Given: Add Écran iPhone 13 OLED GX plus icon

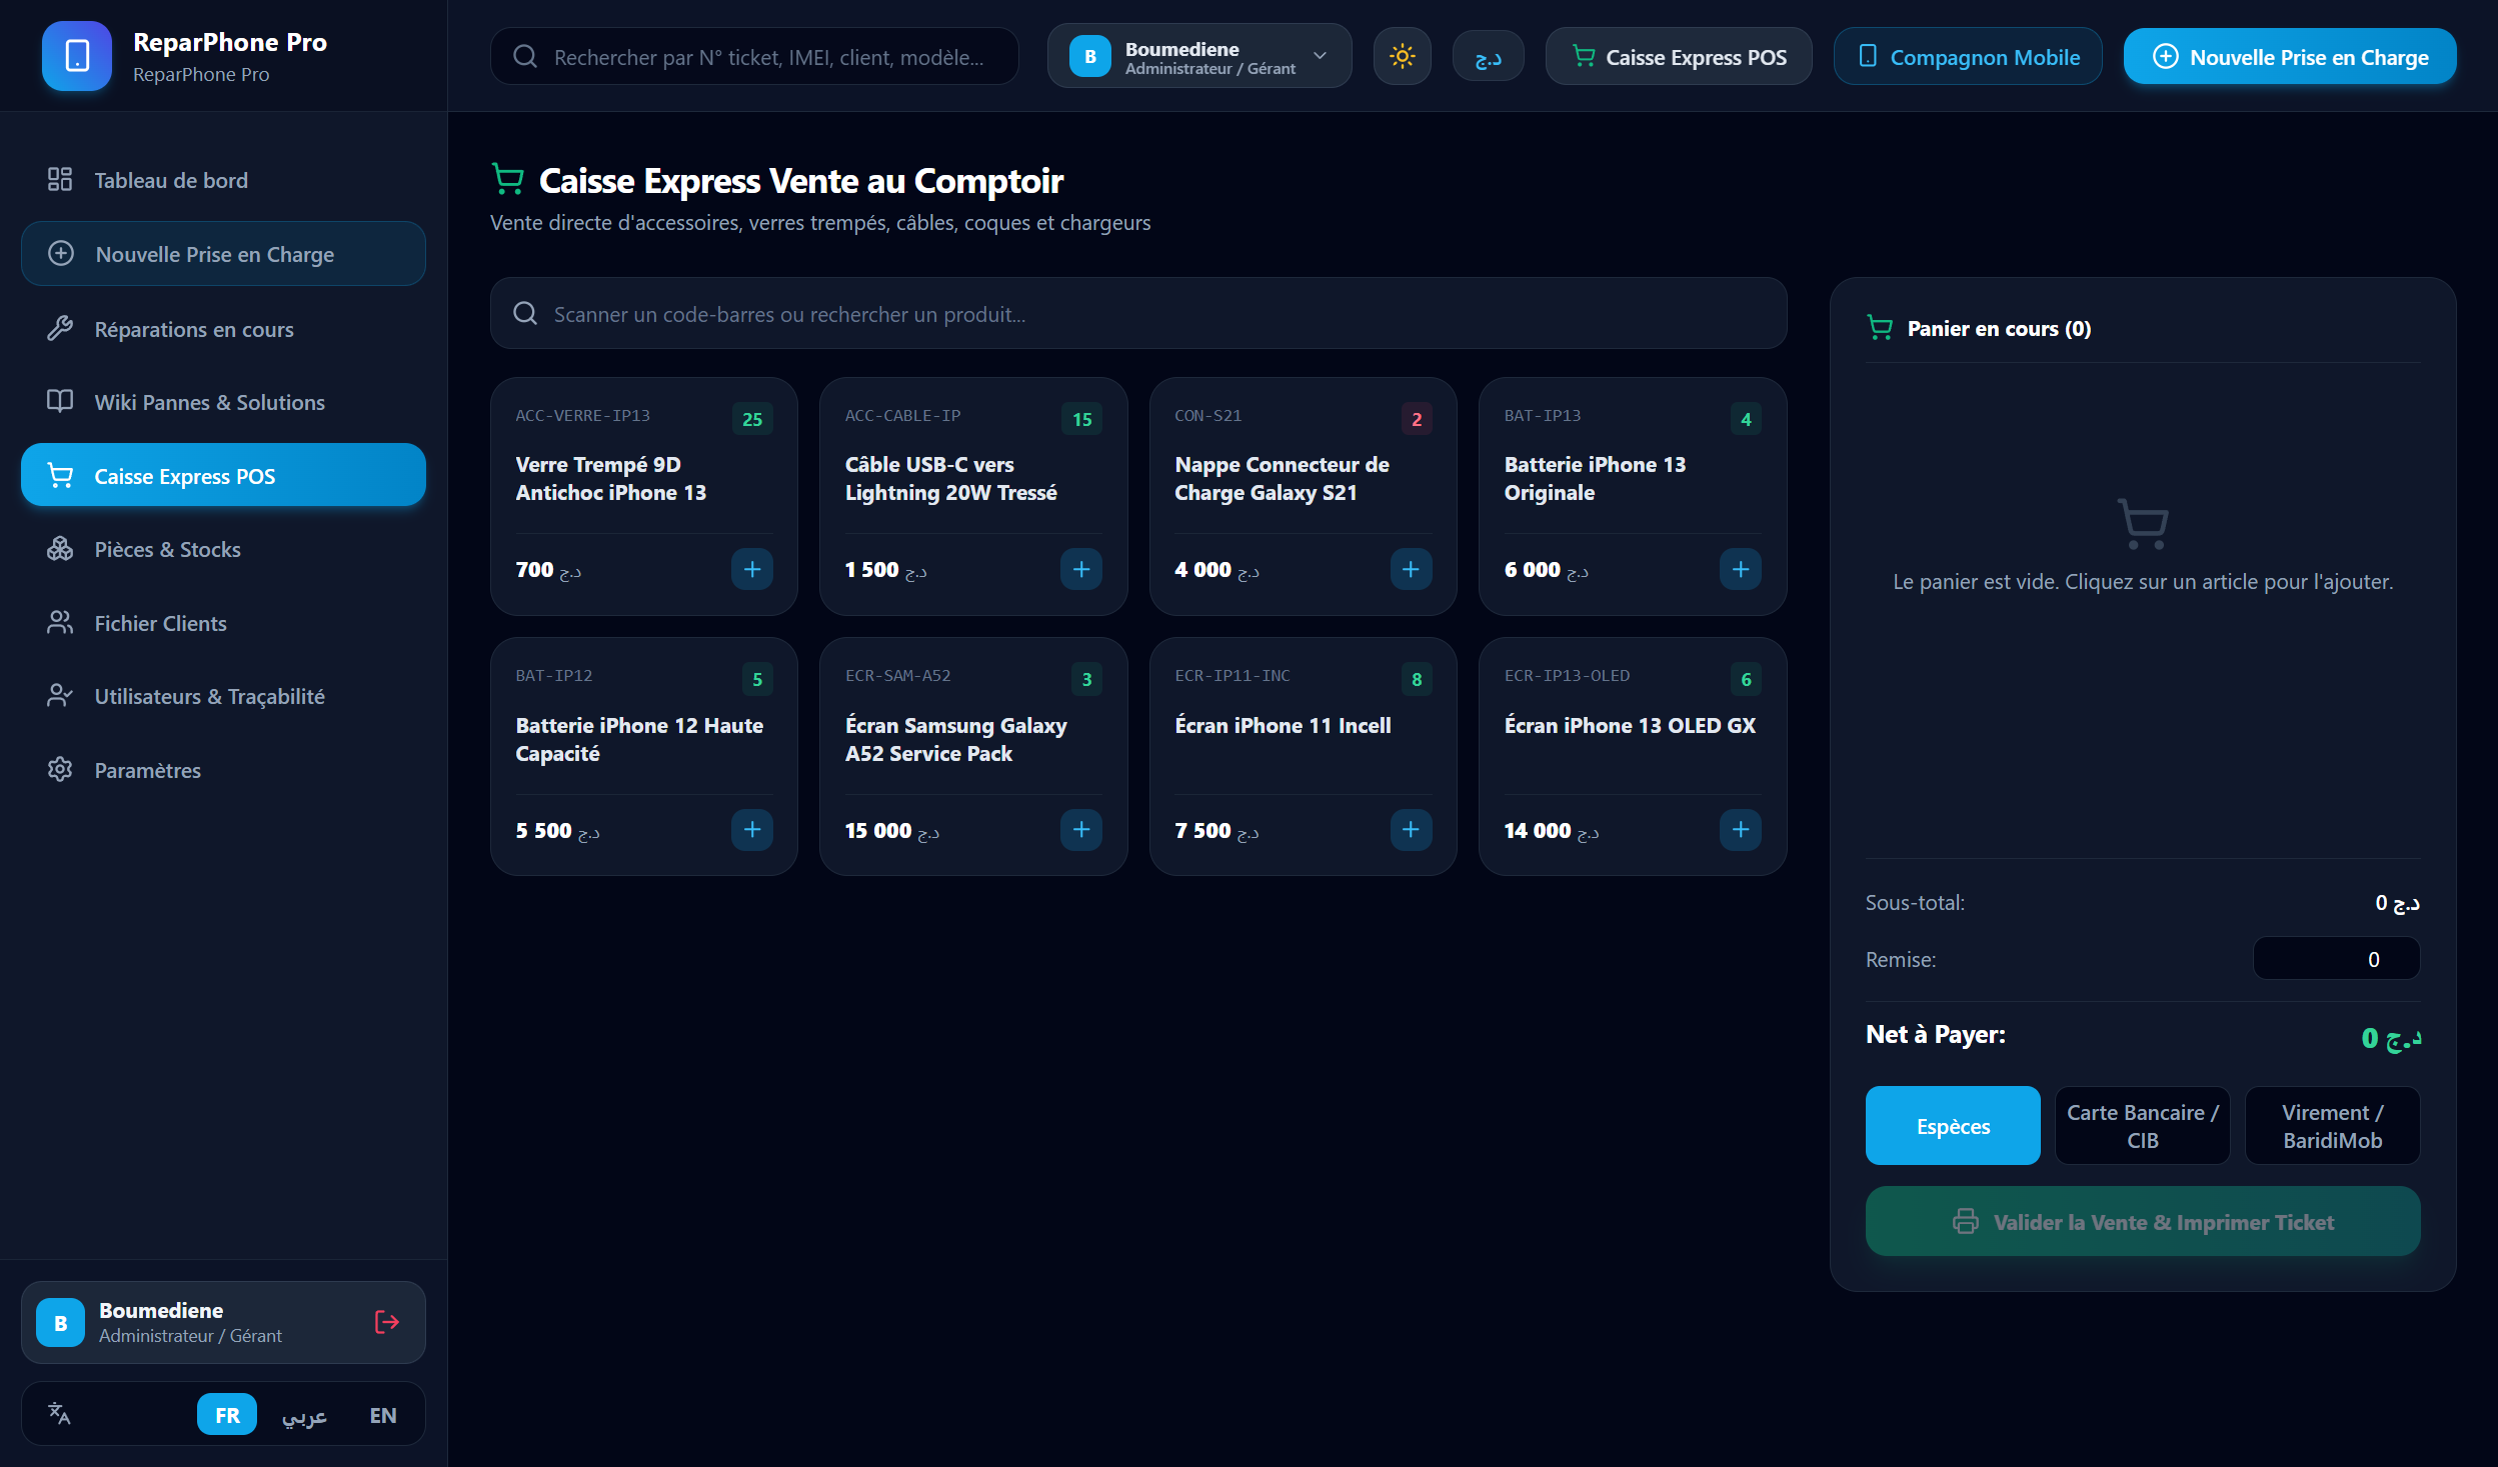Looking at the screenshot, I should tap(1740, 830).
